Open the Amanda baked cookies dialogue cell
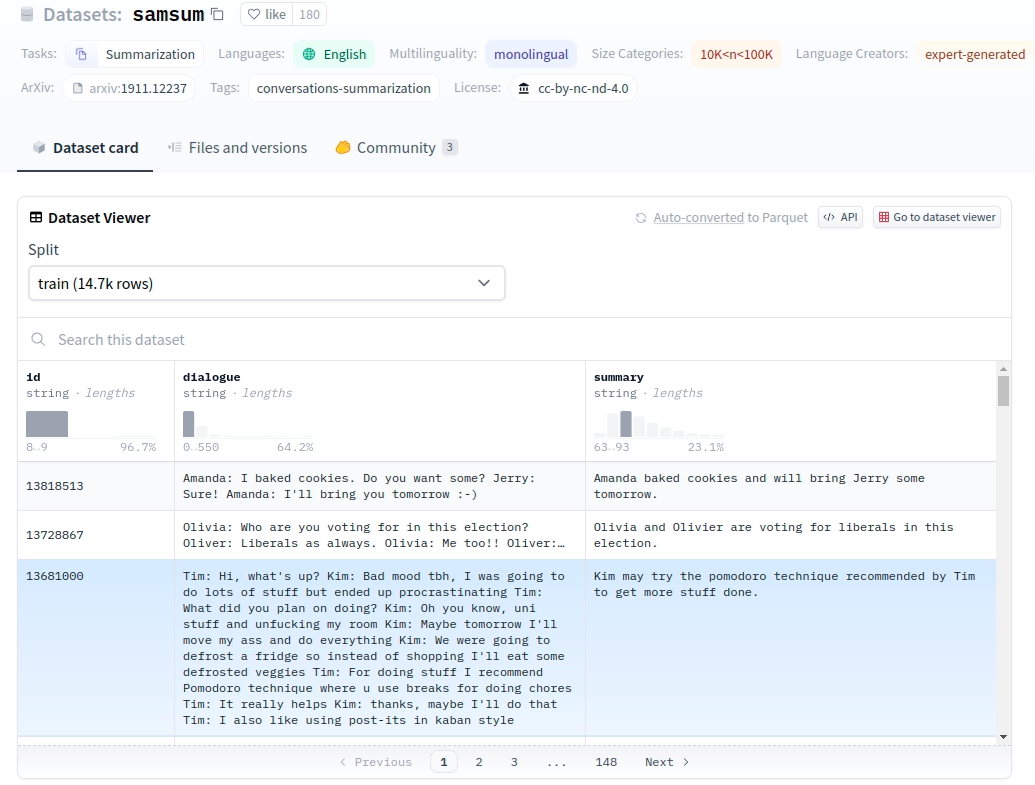 (380, 486)
